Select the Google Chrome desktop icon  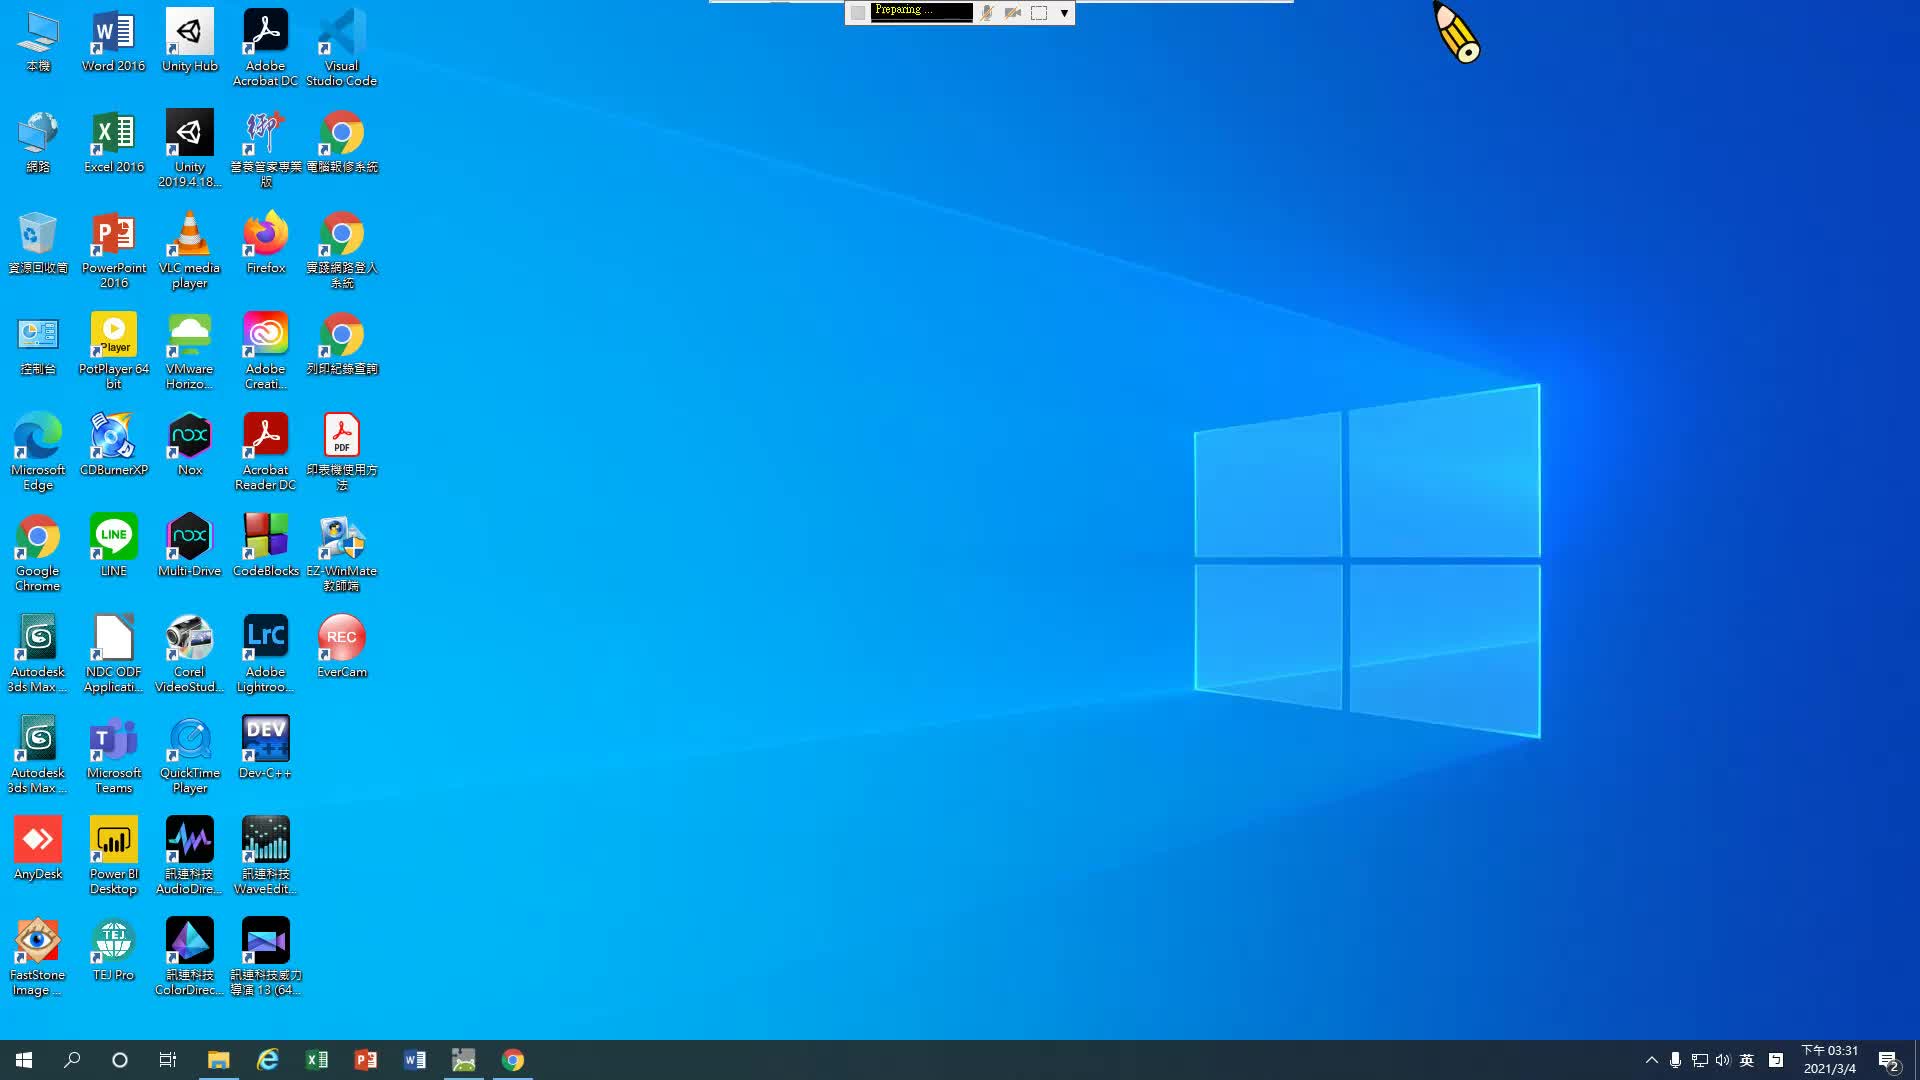click(x=38, y=553)
